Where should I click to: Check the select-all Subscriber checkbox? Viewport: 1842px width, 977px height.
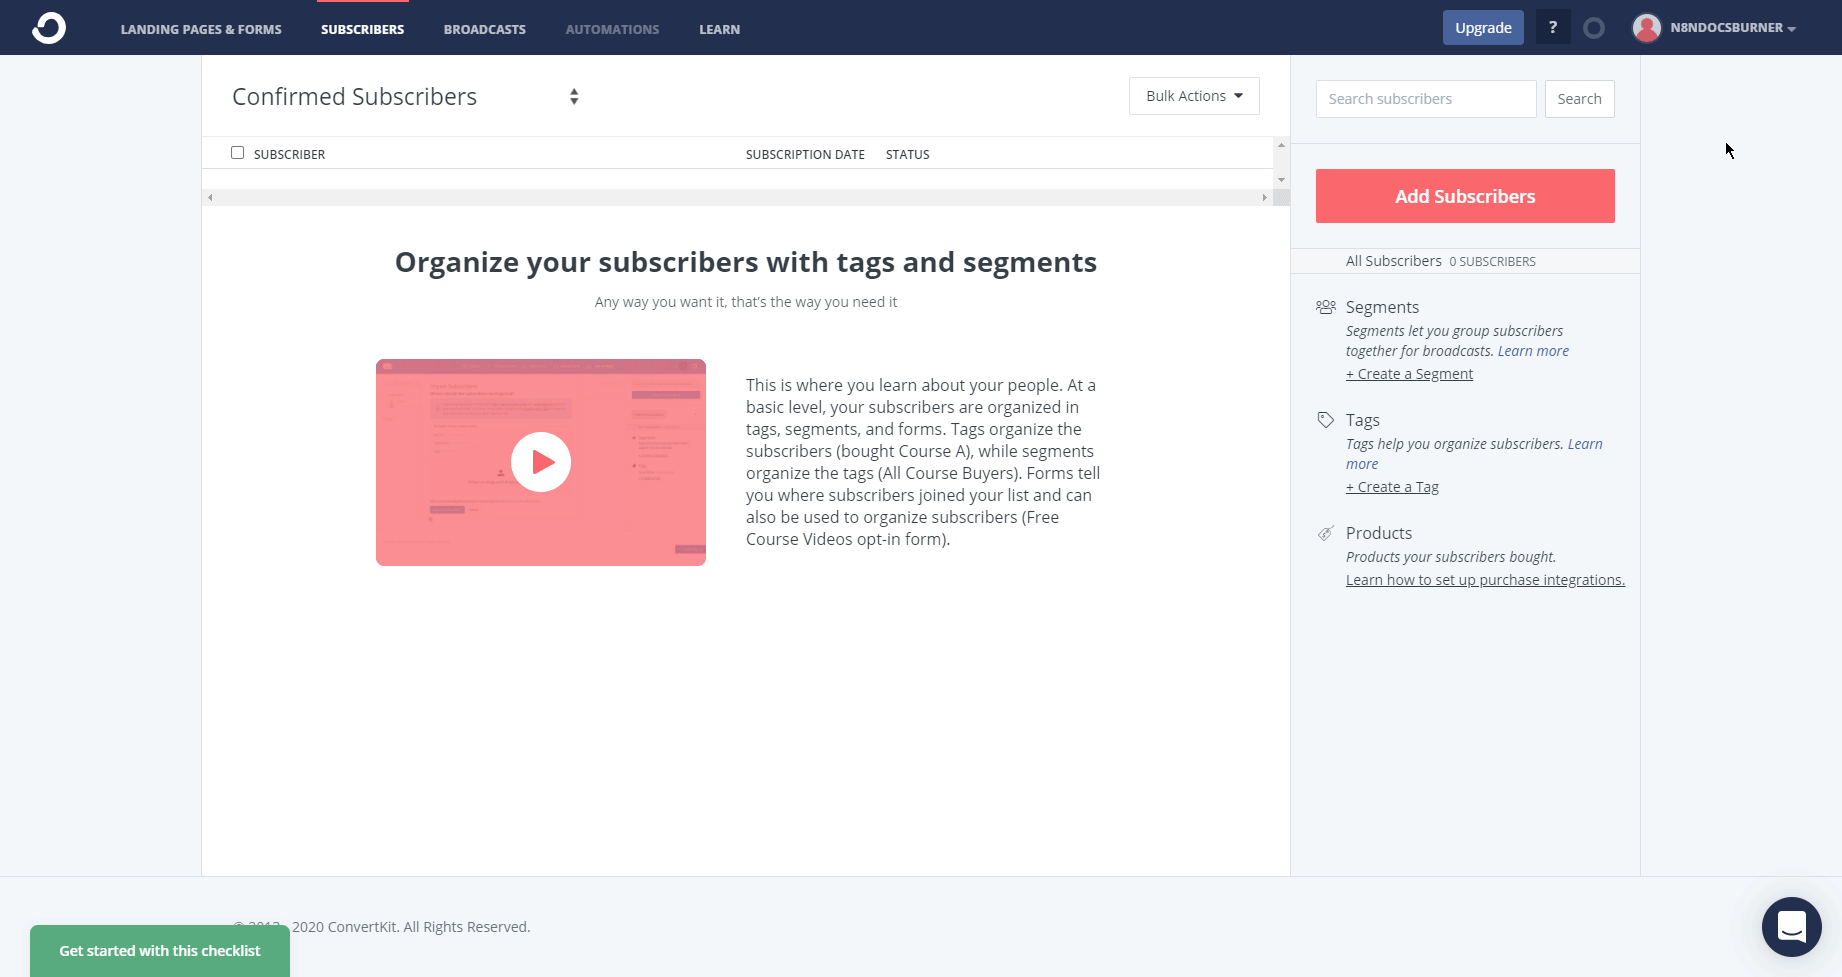pyautogui.click(x=237, y=152)
